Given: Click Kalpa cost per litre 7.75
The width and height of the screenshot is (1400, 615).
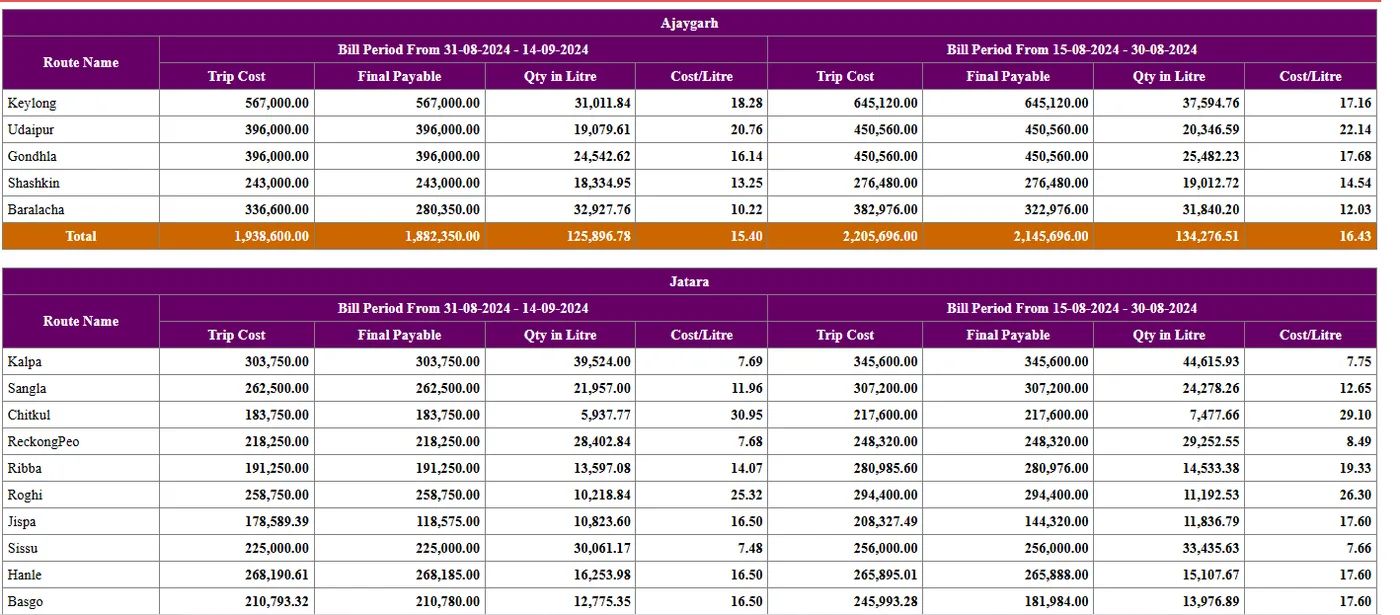Looking at the screenshot, I should 1359,362.
